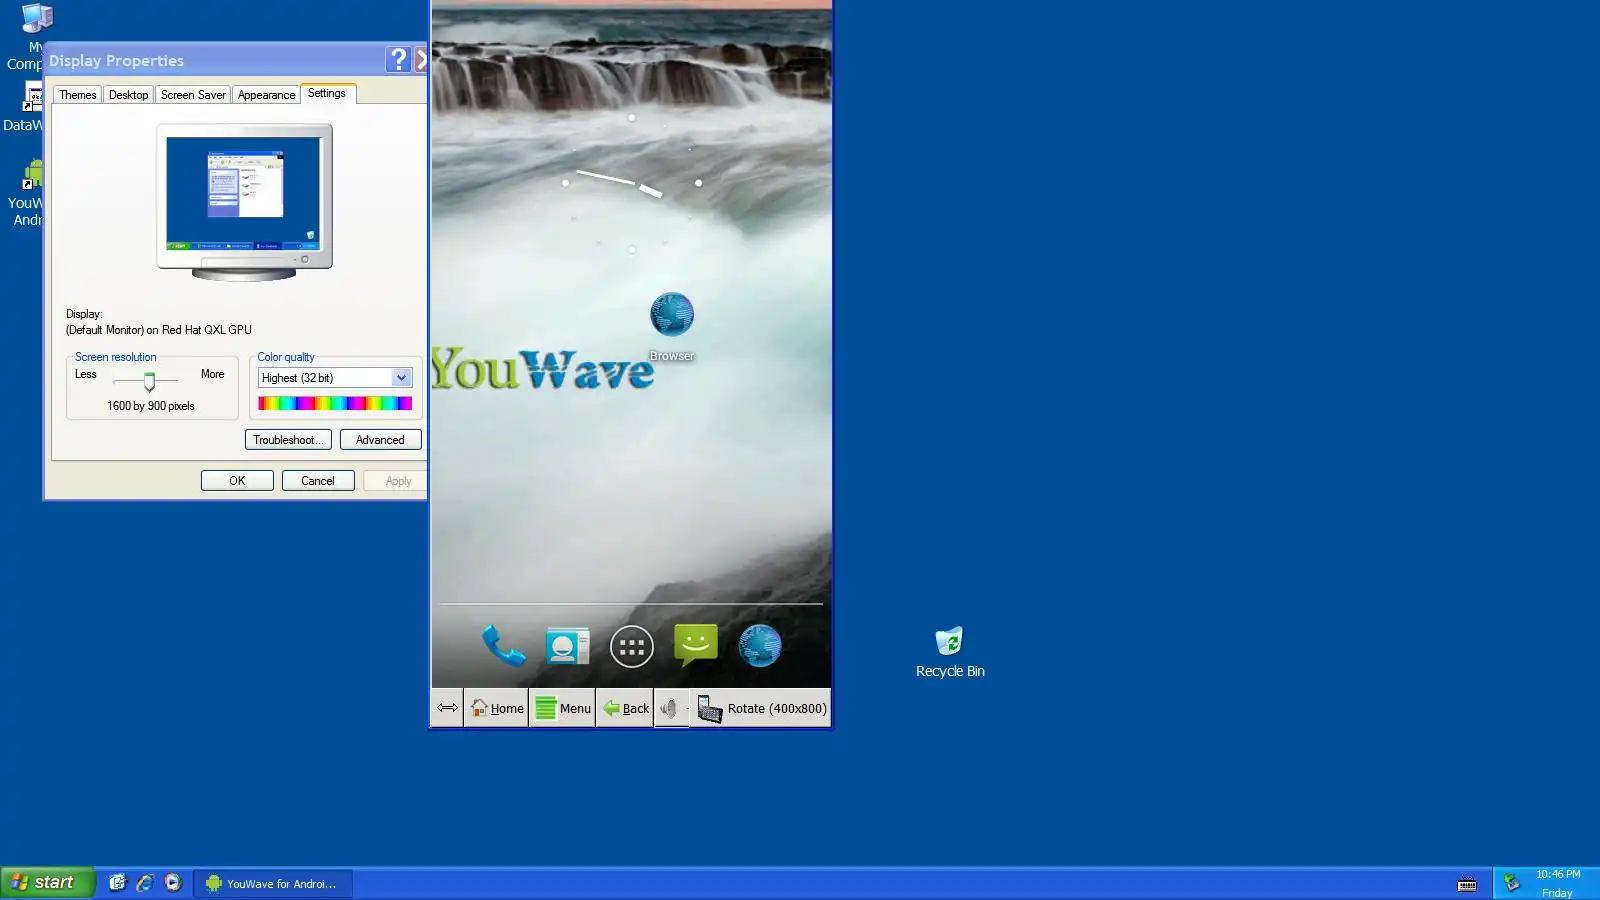
Task: Open the Appearance tab
Action: [x=266, y=95]
